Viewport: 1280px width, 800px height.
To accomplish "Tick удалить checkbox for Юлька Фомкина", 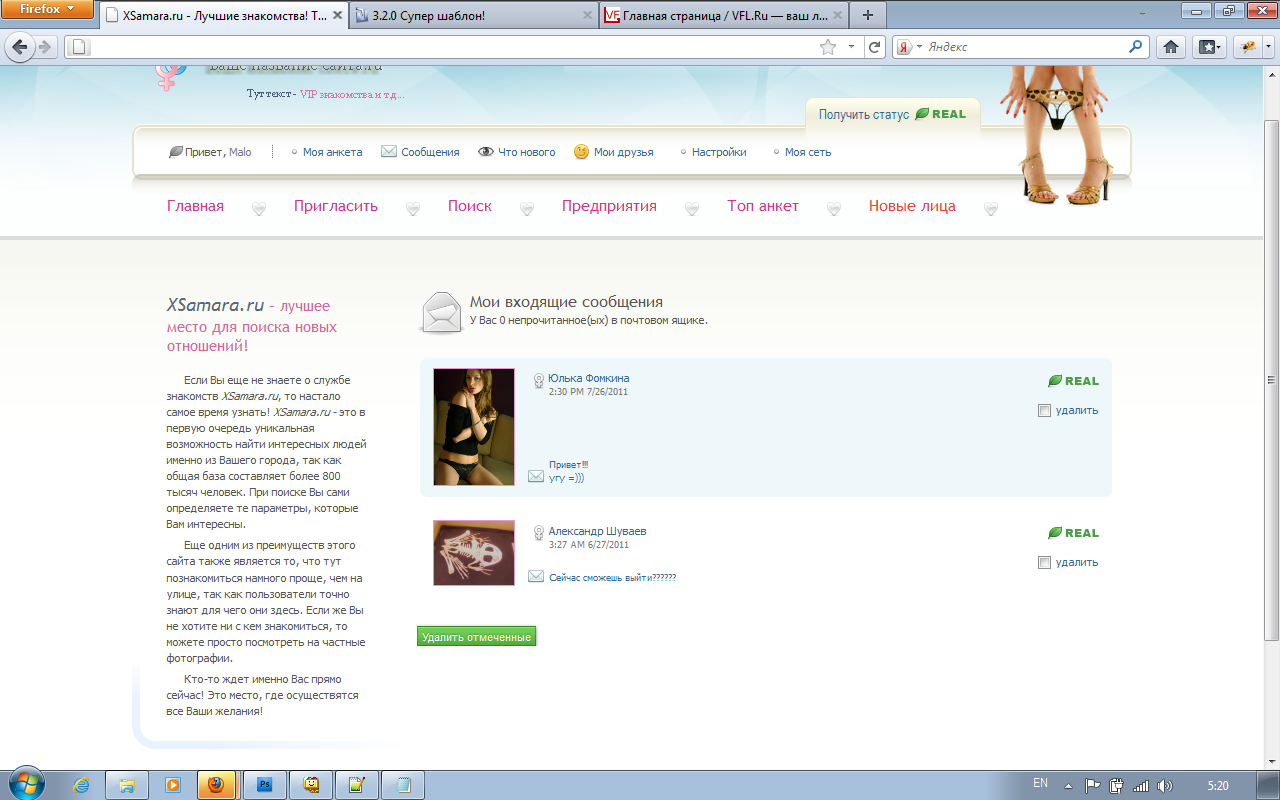I will coord(1045,410).
